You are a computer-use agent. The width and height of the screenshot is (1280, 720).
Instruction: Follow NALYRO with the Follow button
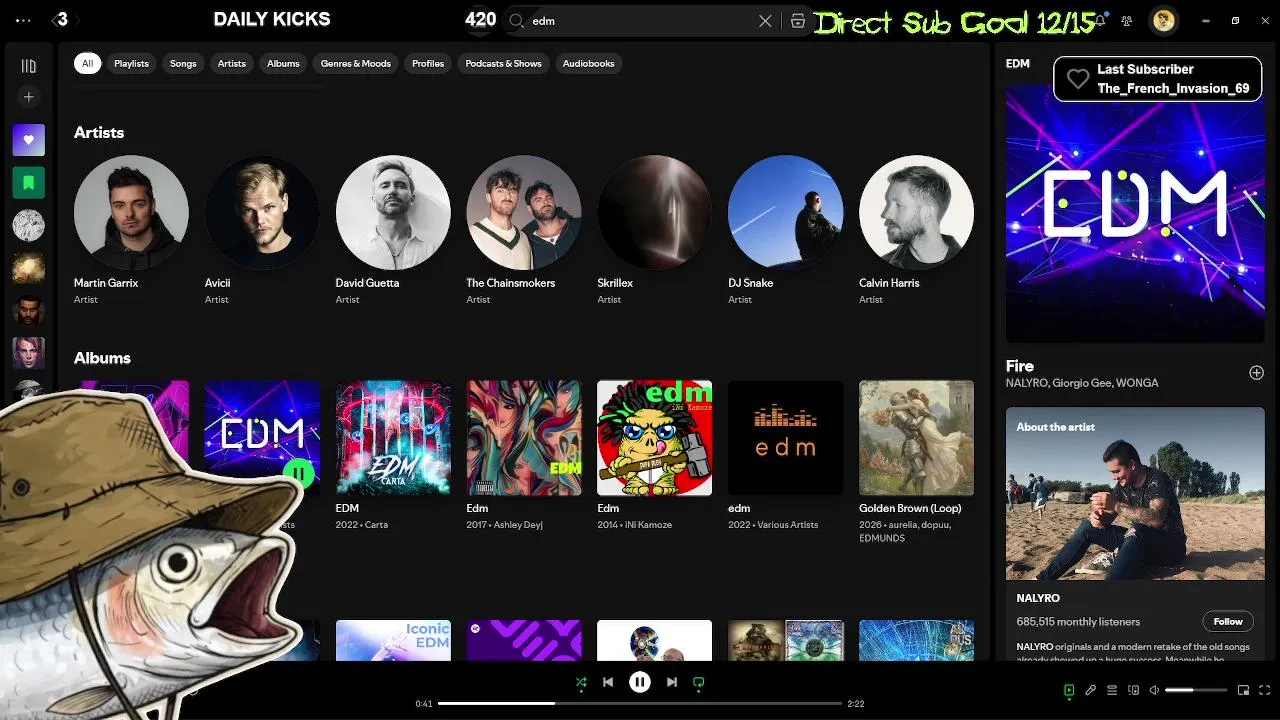tap(1228, 621)
